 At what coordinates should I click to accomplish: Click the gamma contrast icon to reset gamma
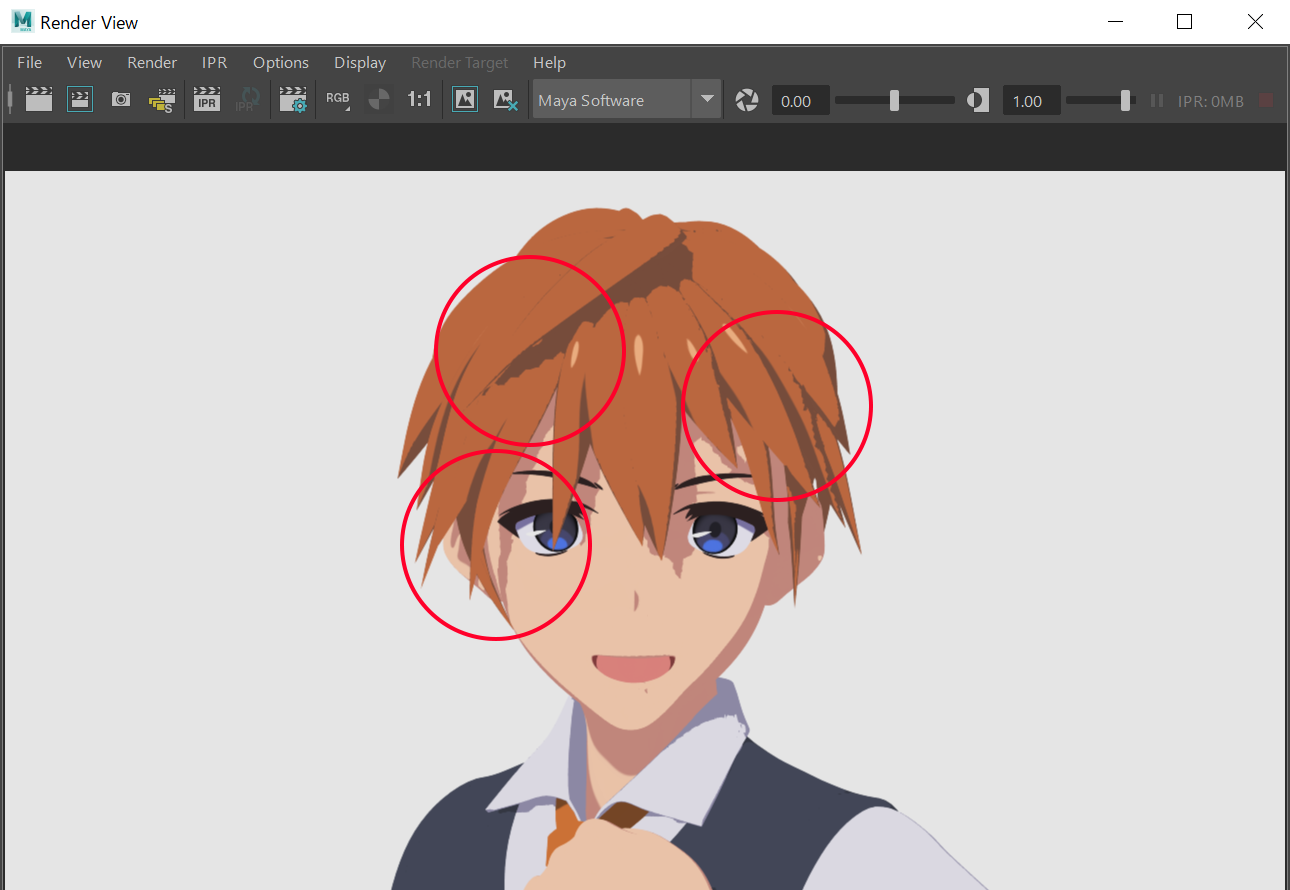[978, 100]
